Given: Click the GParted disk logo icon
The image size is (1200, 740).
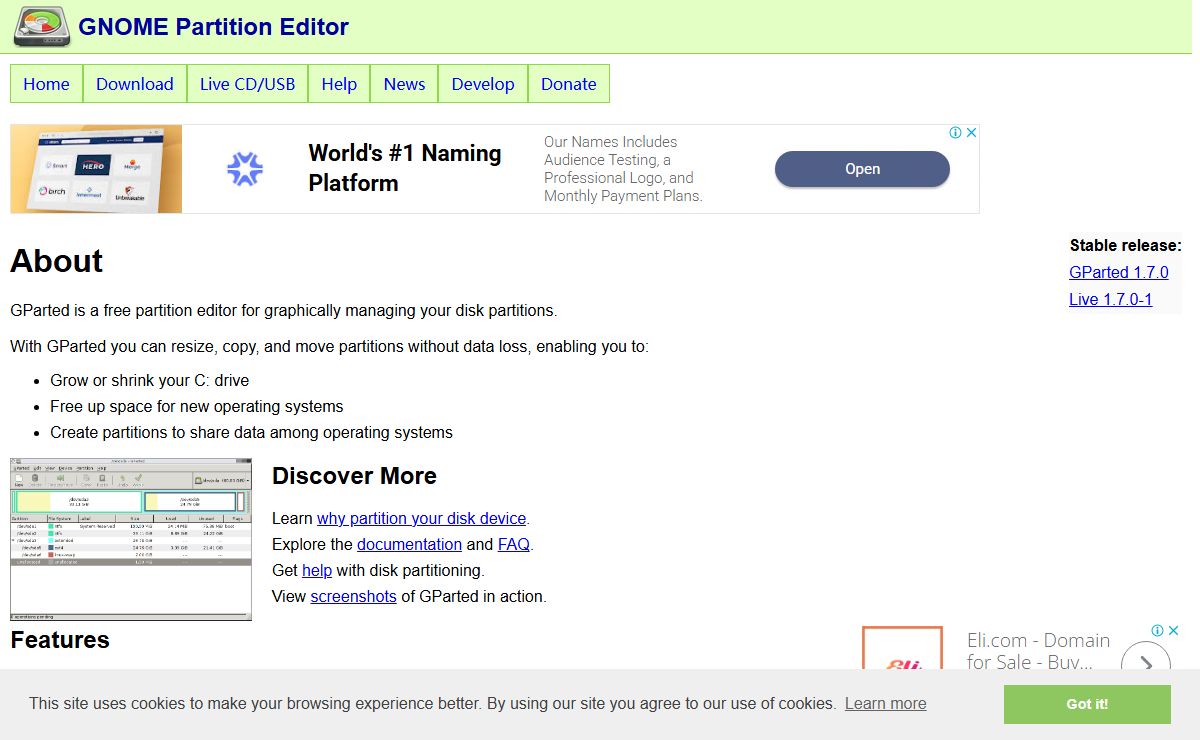Looking at the screenshot, I should click(x=41, y=26).
